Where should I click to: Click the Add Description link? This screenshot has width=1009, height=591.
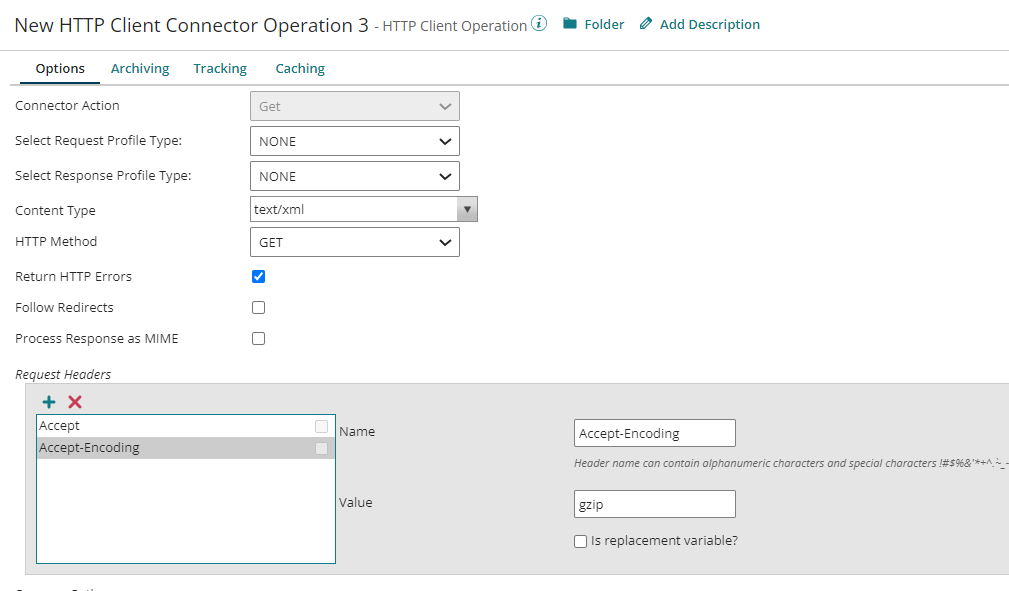click(708, 24)
